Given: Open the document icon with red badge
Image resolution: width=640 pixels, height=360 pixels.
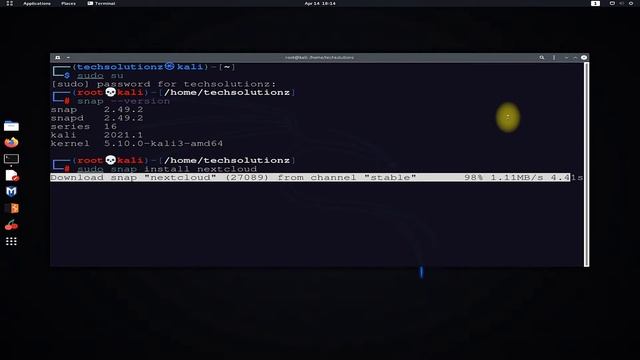Looking at the screenshot, I should [11, 176].
